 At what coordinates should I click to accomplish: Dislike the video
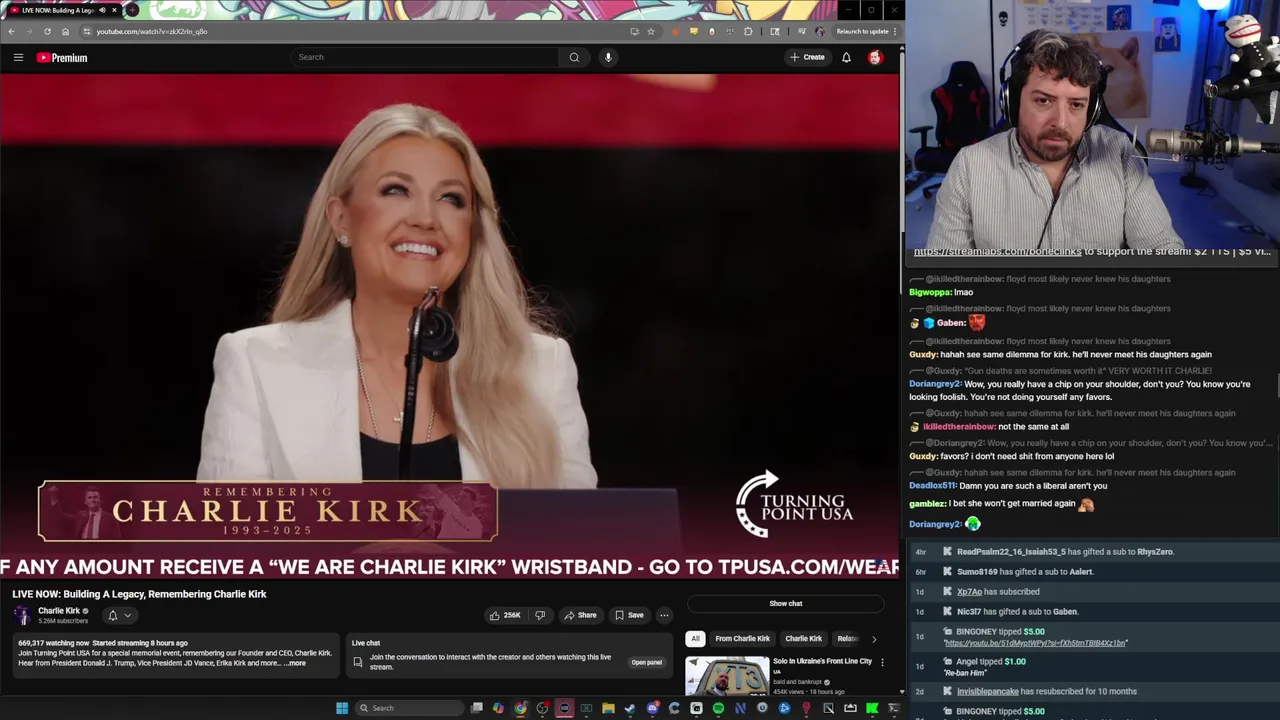540,615
